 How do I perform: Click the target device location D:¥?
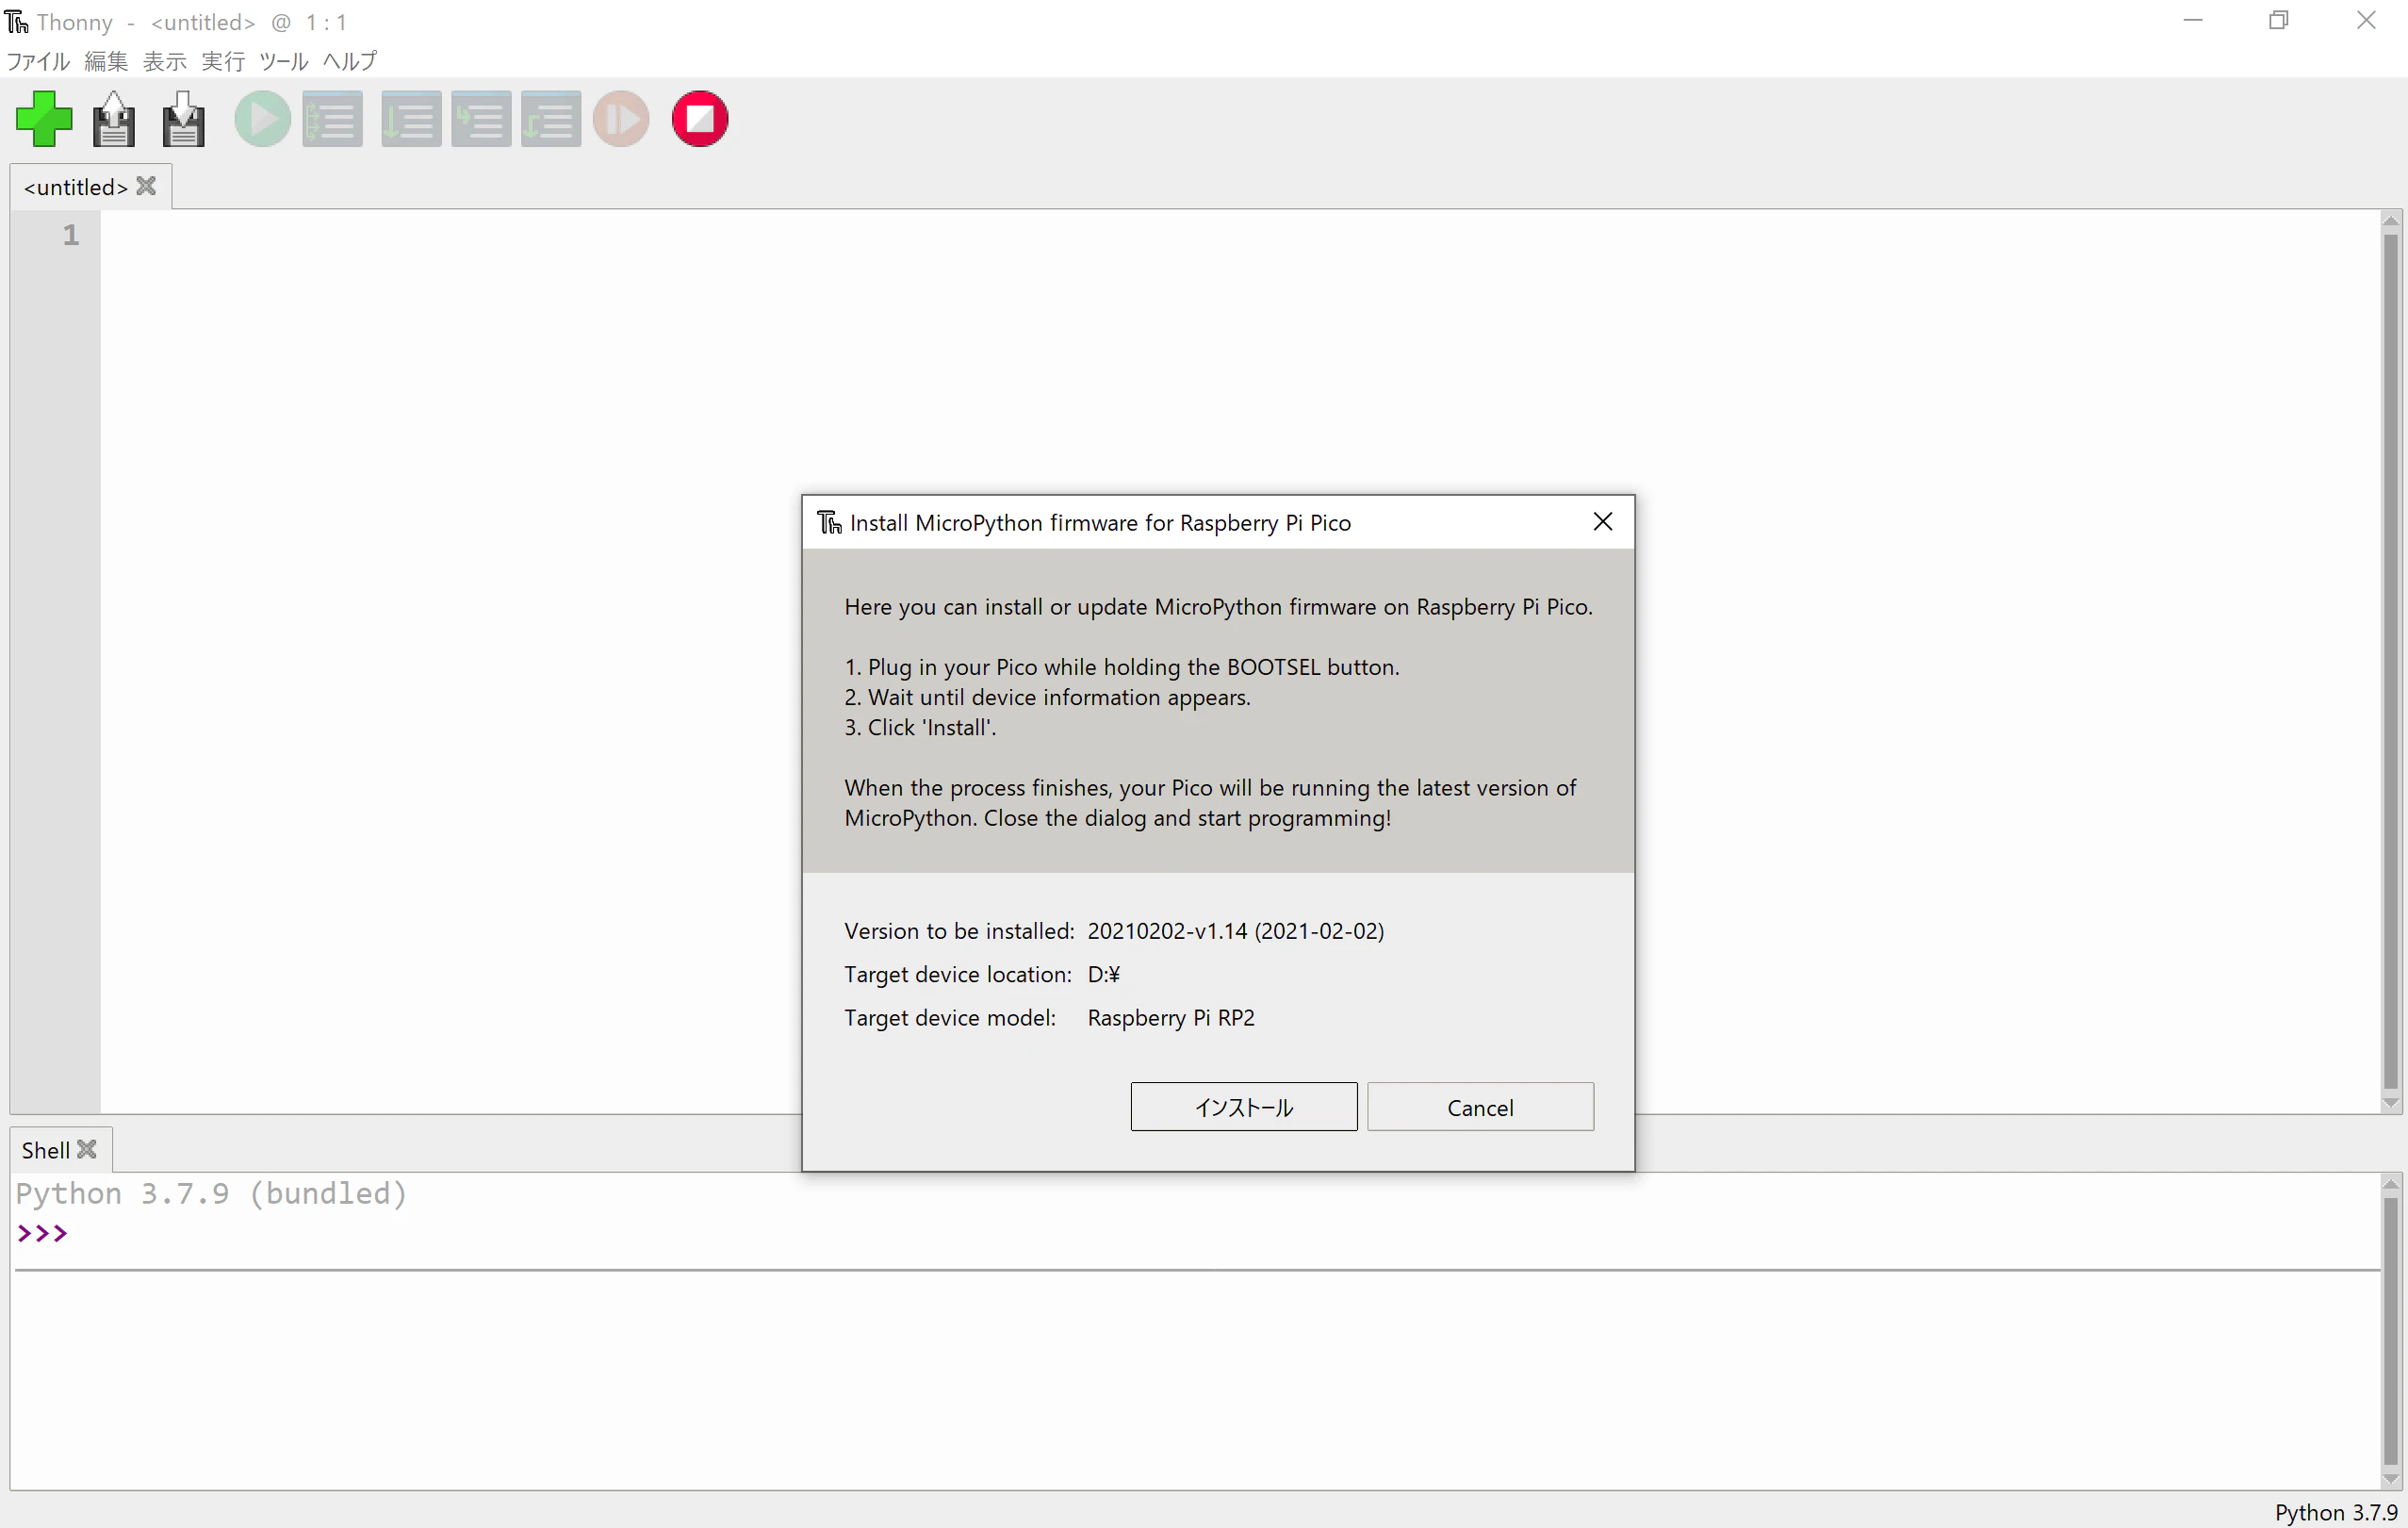point(1104,974)
